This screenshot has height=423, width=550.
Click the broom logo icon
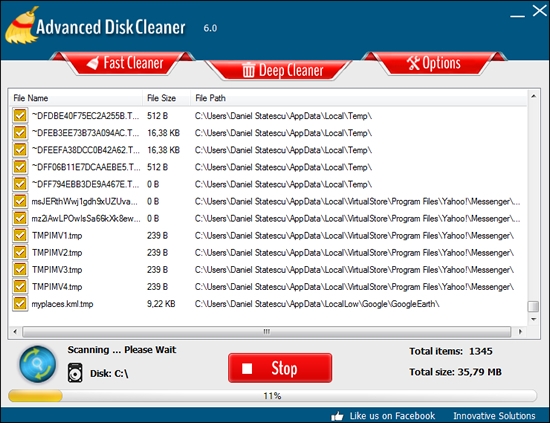21,25
